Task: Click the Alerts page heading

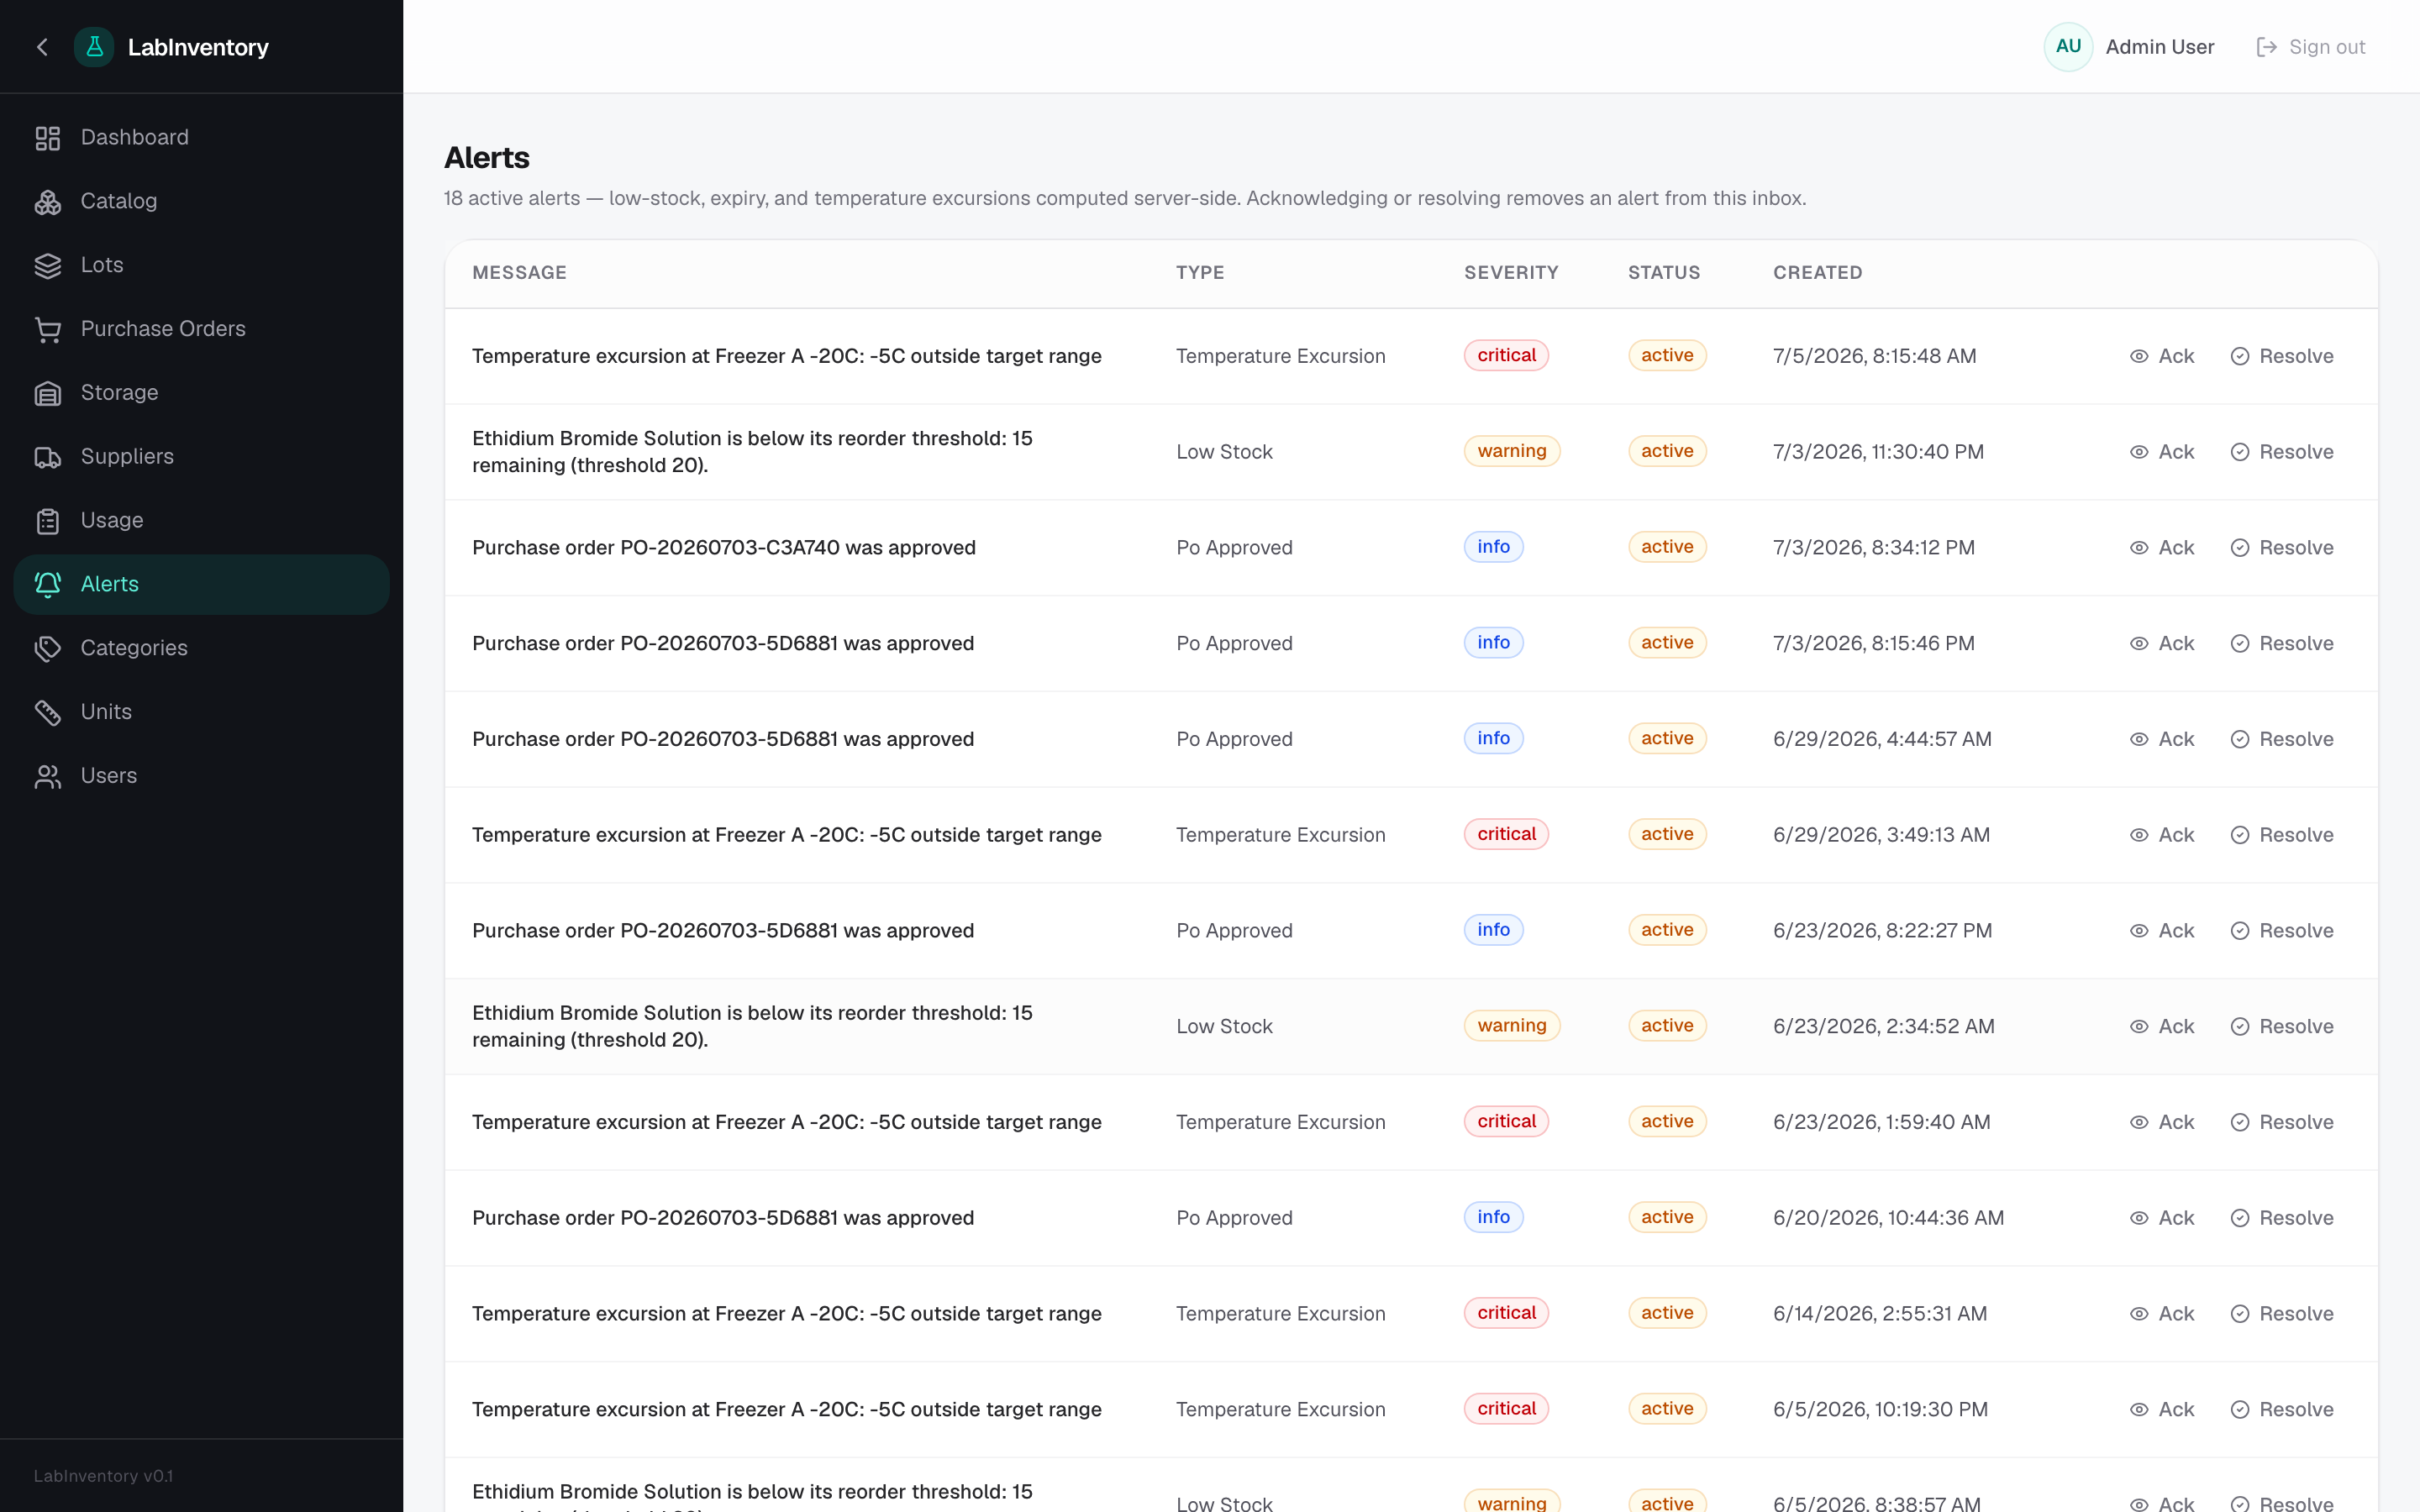Action: pos(487,158)
